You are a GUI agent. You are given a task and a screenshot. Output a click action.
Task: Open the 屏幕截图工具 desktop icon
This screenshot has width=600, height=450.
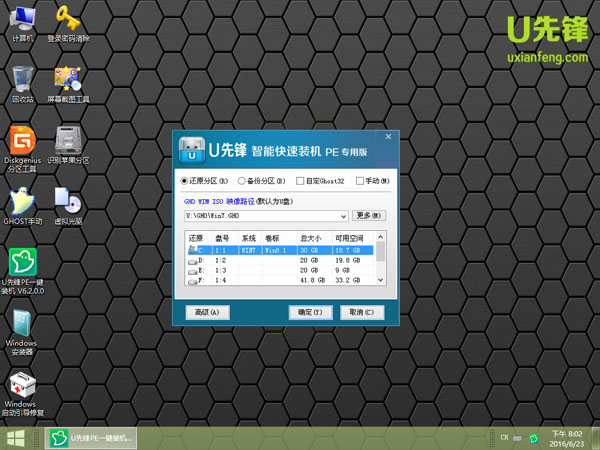68,80
